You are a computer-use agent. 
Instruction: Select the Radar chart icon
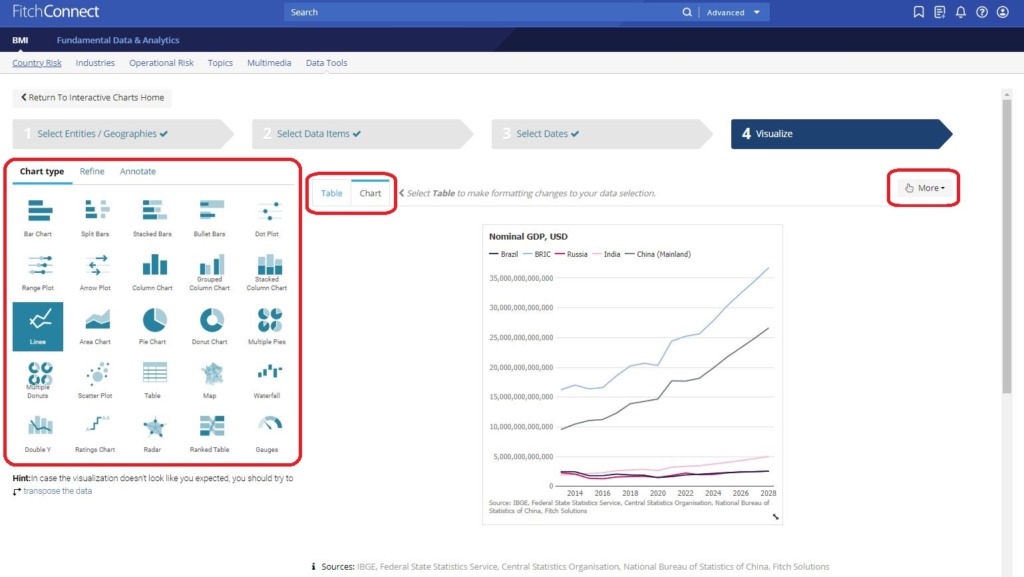click(x=154, y=429)
